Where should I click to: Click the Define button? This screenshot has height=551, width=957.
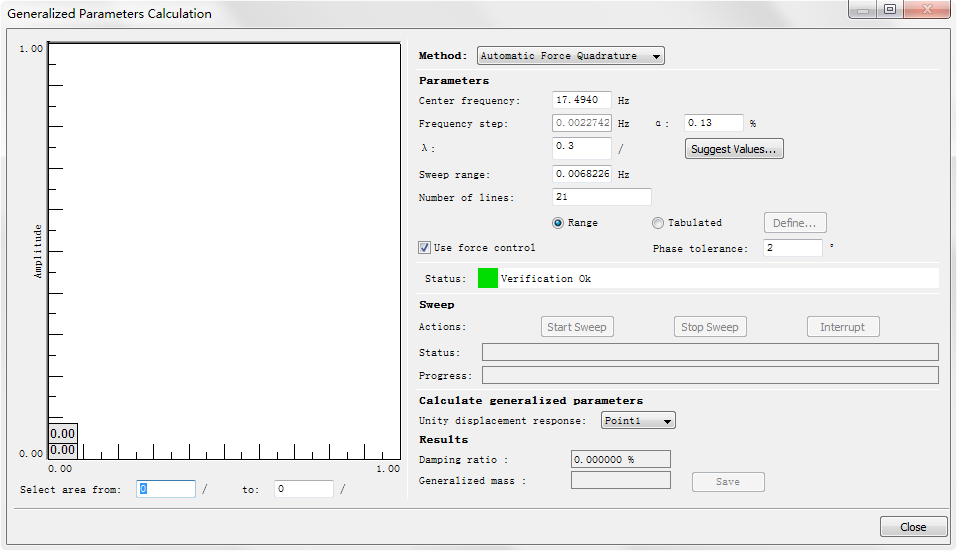pos(795,223)
